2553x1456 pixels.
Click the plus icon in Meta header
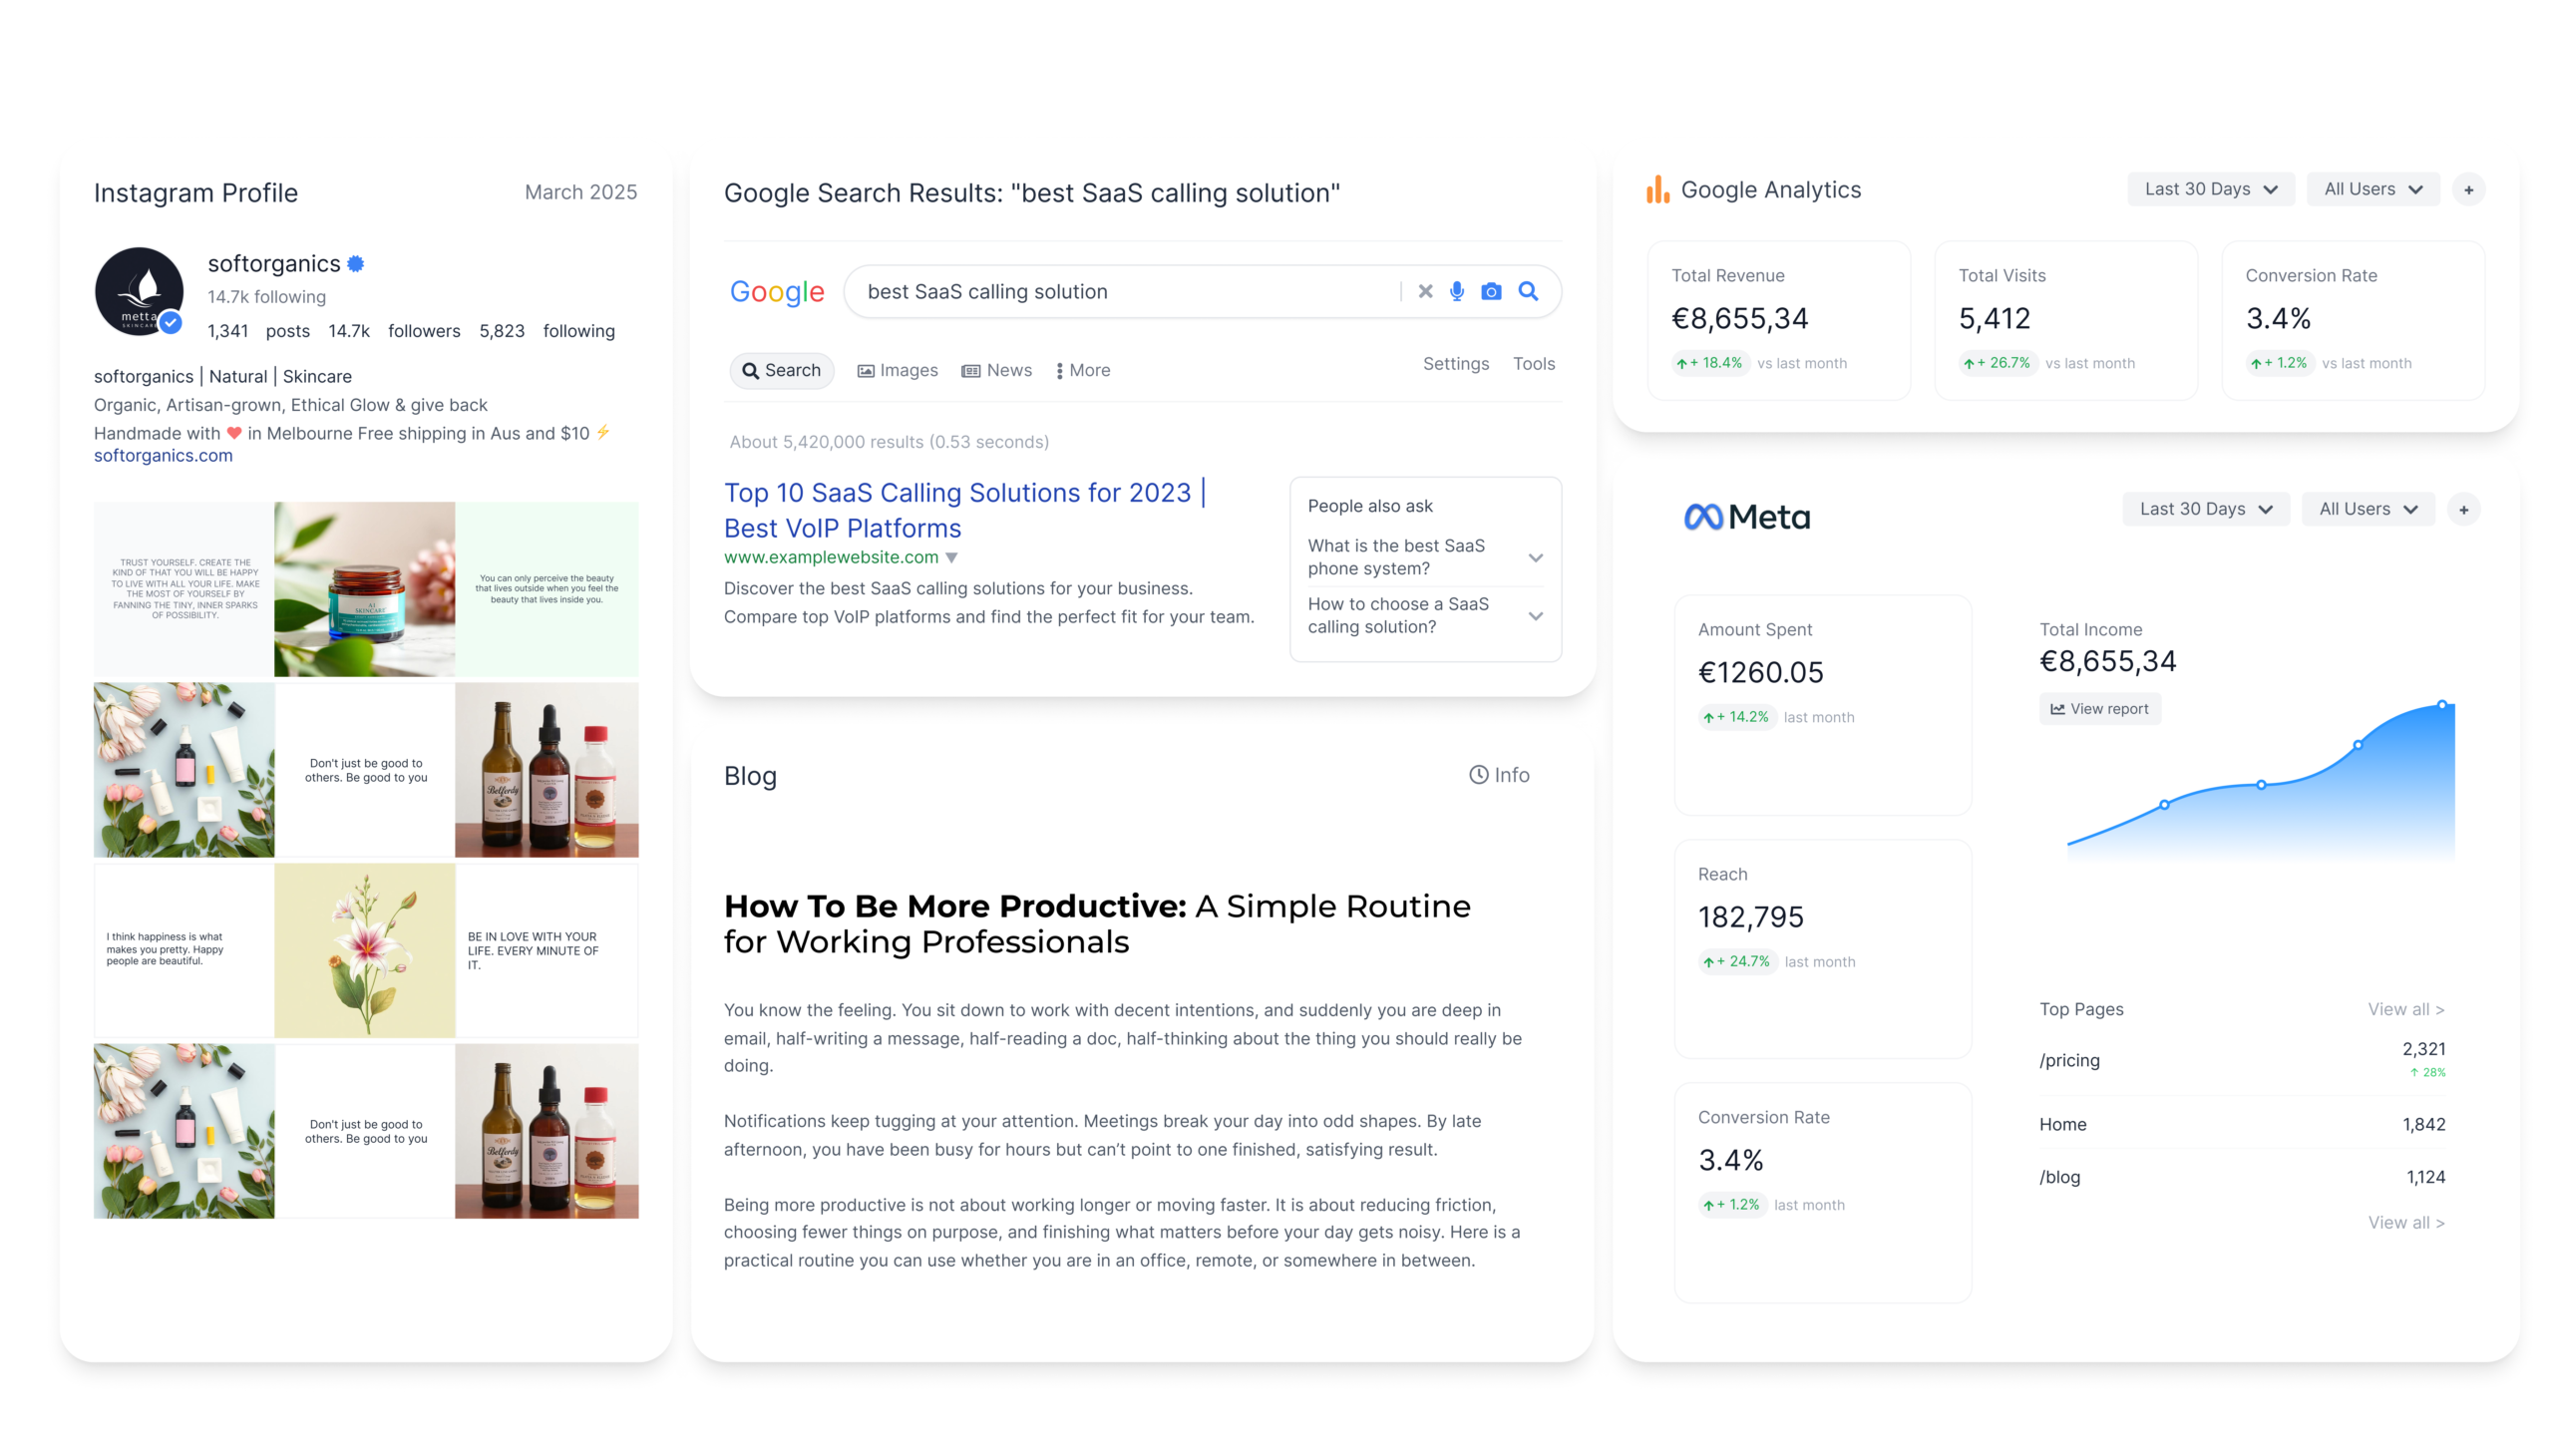tap(2463, 510)
